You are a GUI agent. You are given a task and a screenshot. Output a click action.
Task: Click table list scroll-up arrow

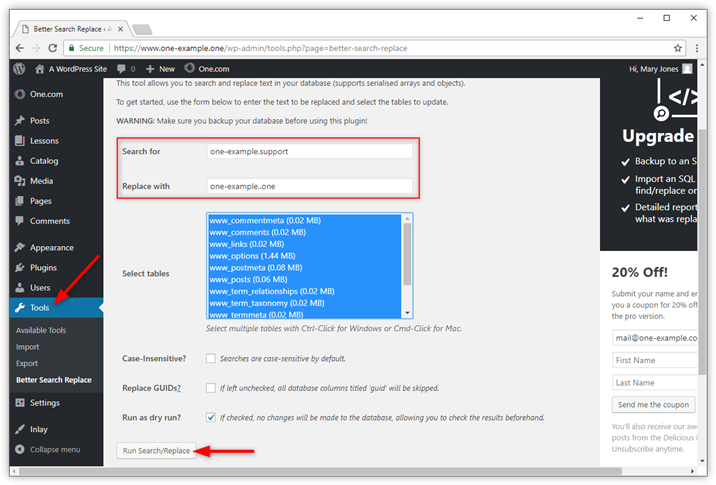coord(407,219)
